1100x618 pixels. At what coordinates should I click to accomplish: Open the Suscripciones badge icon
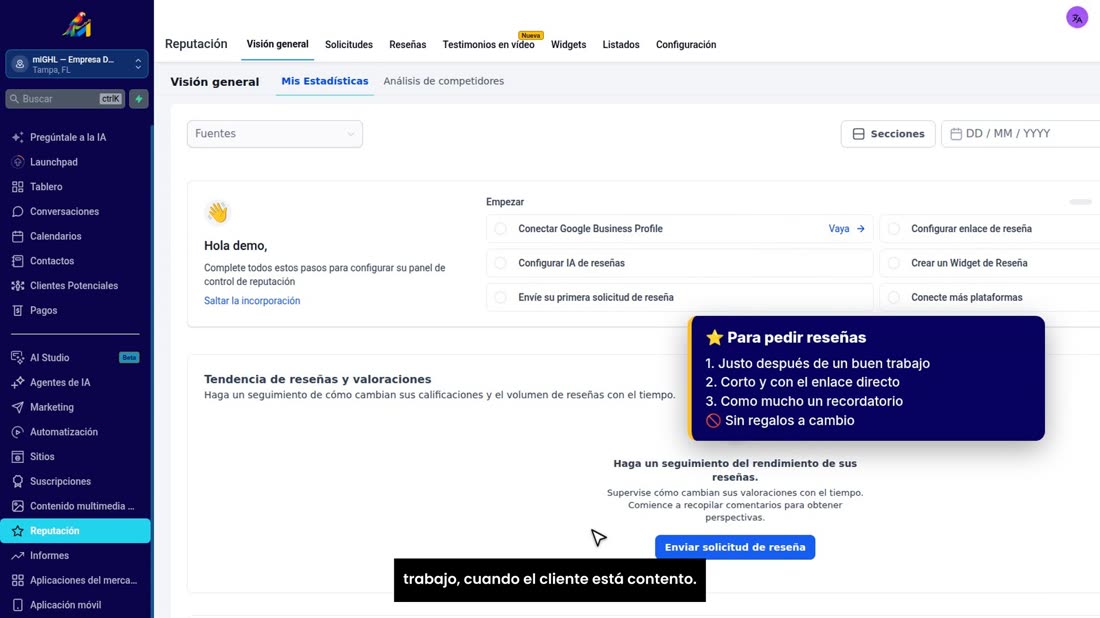tap(18, 481)
